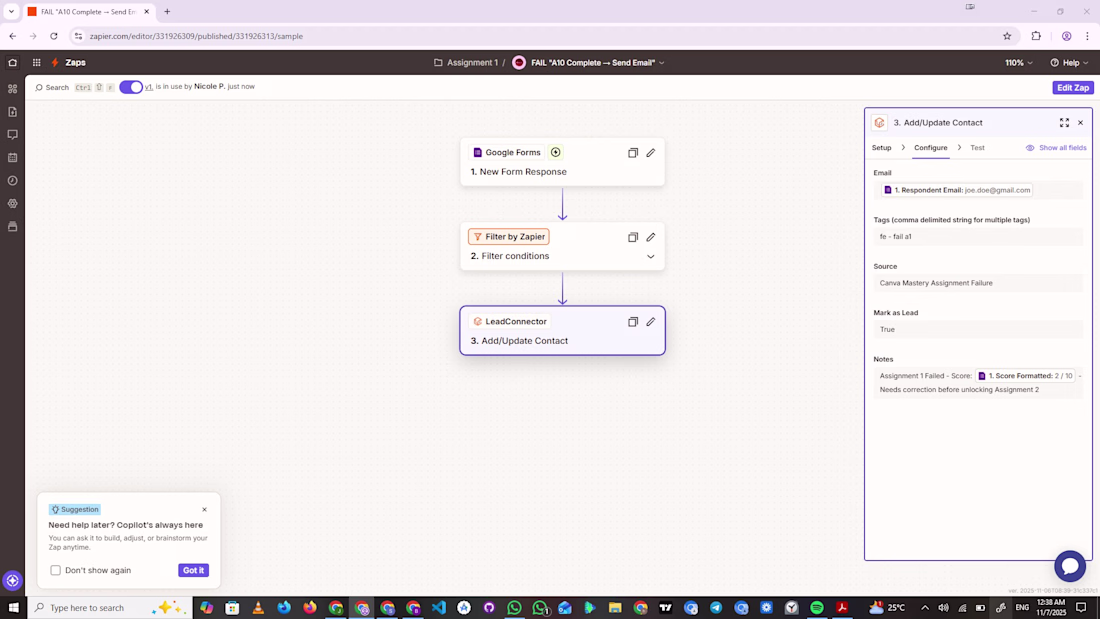The width and height of the screenshot is (1100, 619).
Task: Toggle the Zap on/off switch
Action: point(130,87)
